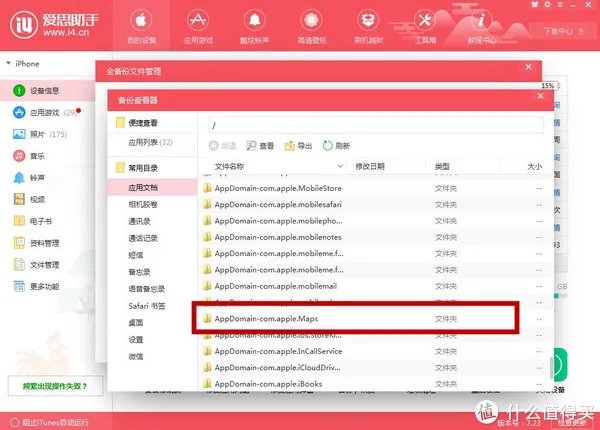Screen dimensions: 600x430
Task: Select AppDomain-com.apple.mobilepho... folder
Action: click(376, 221)
